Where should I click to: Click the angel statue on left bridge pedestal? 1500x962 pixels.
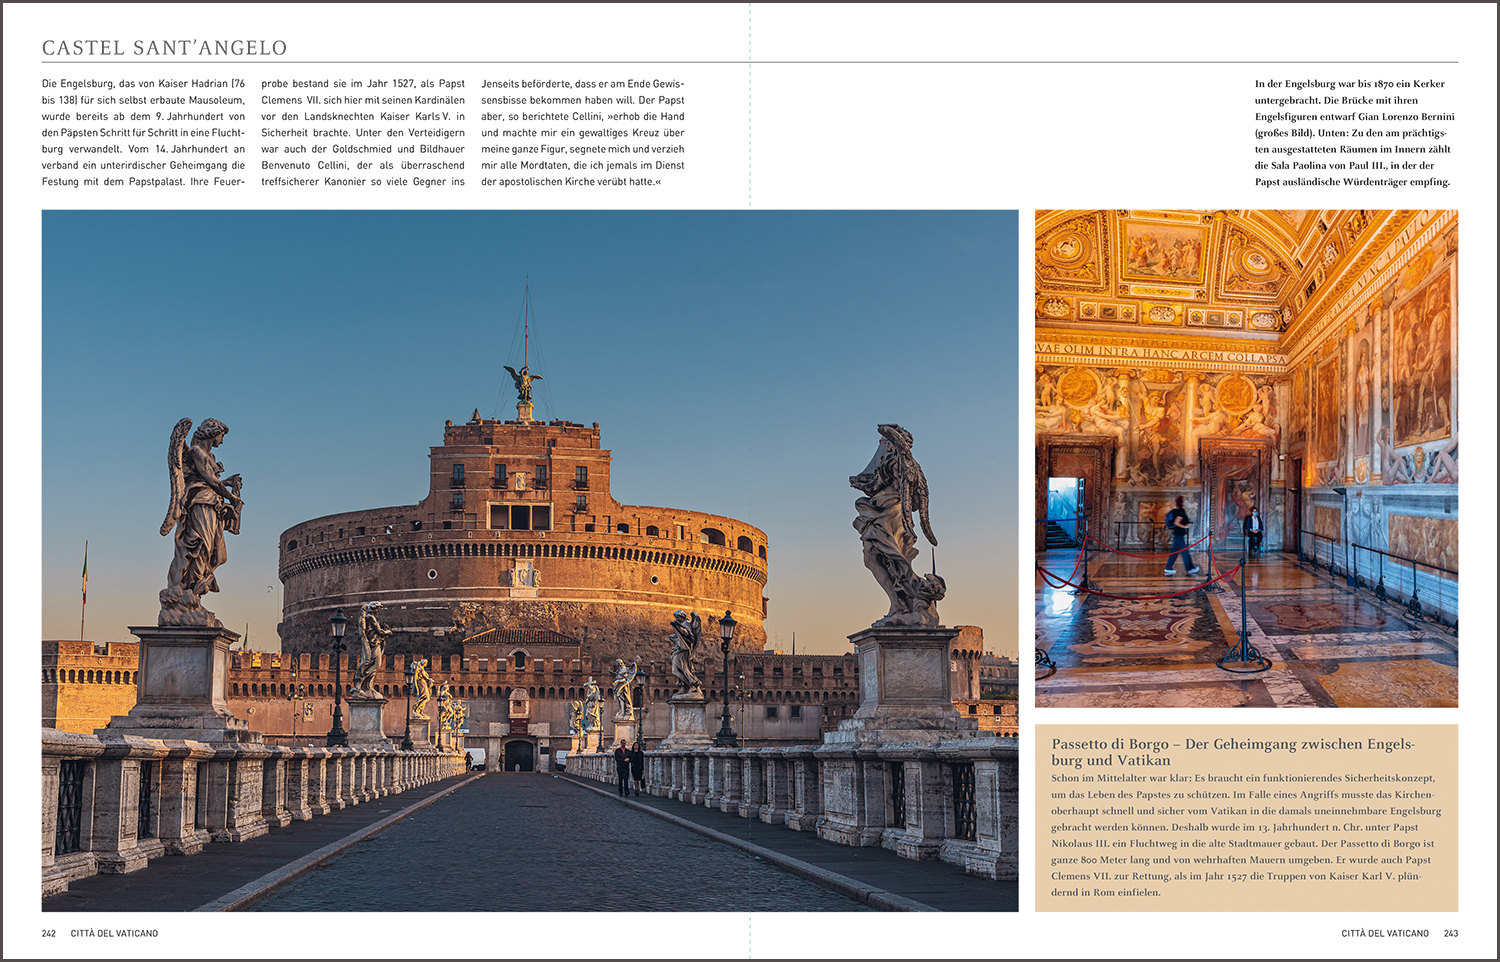[x=200, y=522]
